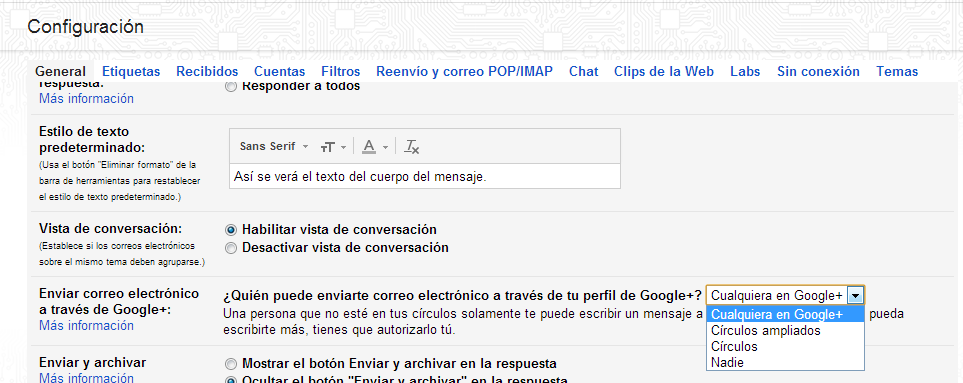This screenshot has height=383, width=963.
Task: Select Desactivar vista de conversación
Action: (x=231, y=249)
